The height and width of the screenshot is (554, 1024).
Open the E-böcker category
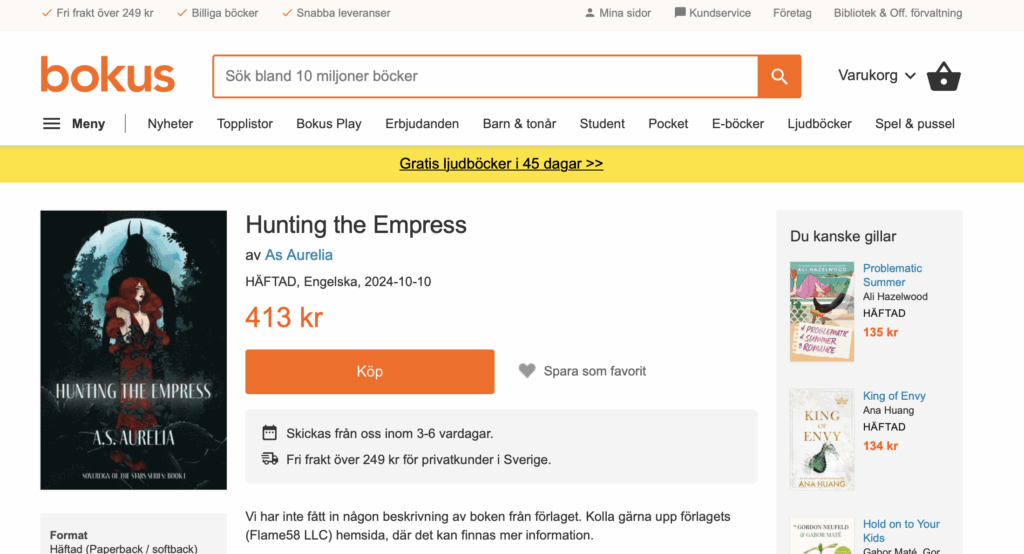(x=738, y=123)
